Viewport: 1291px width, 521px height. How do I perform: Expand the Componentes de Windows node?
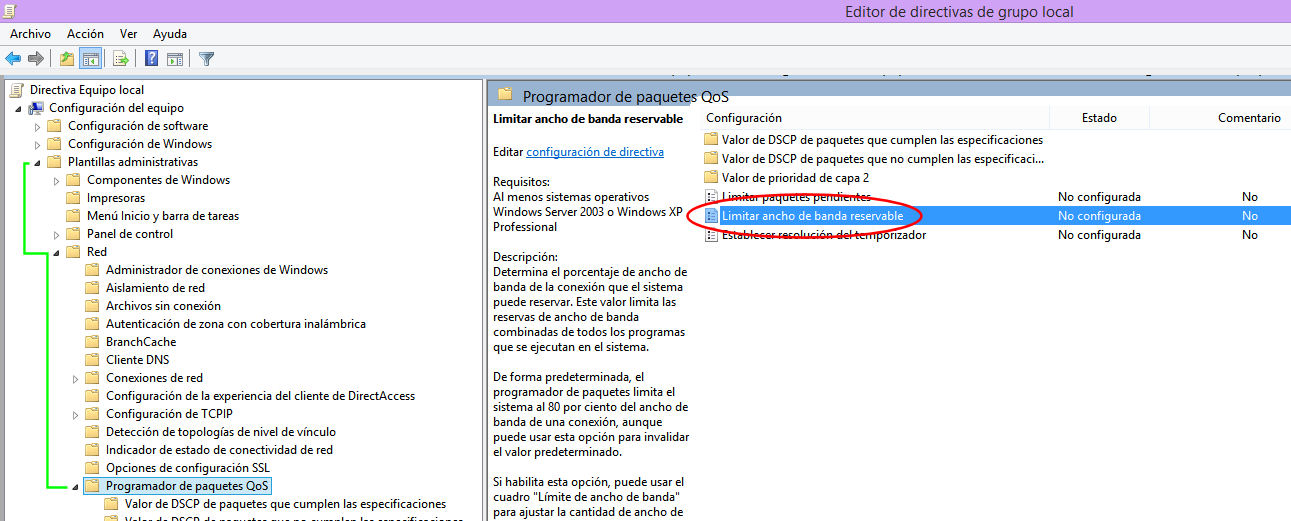(57, 180)
